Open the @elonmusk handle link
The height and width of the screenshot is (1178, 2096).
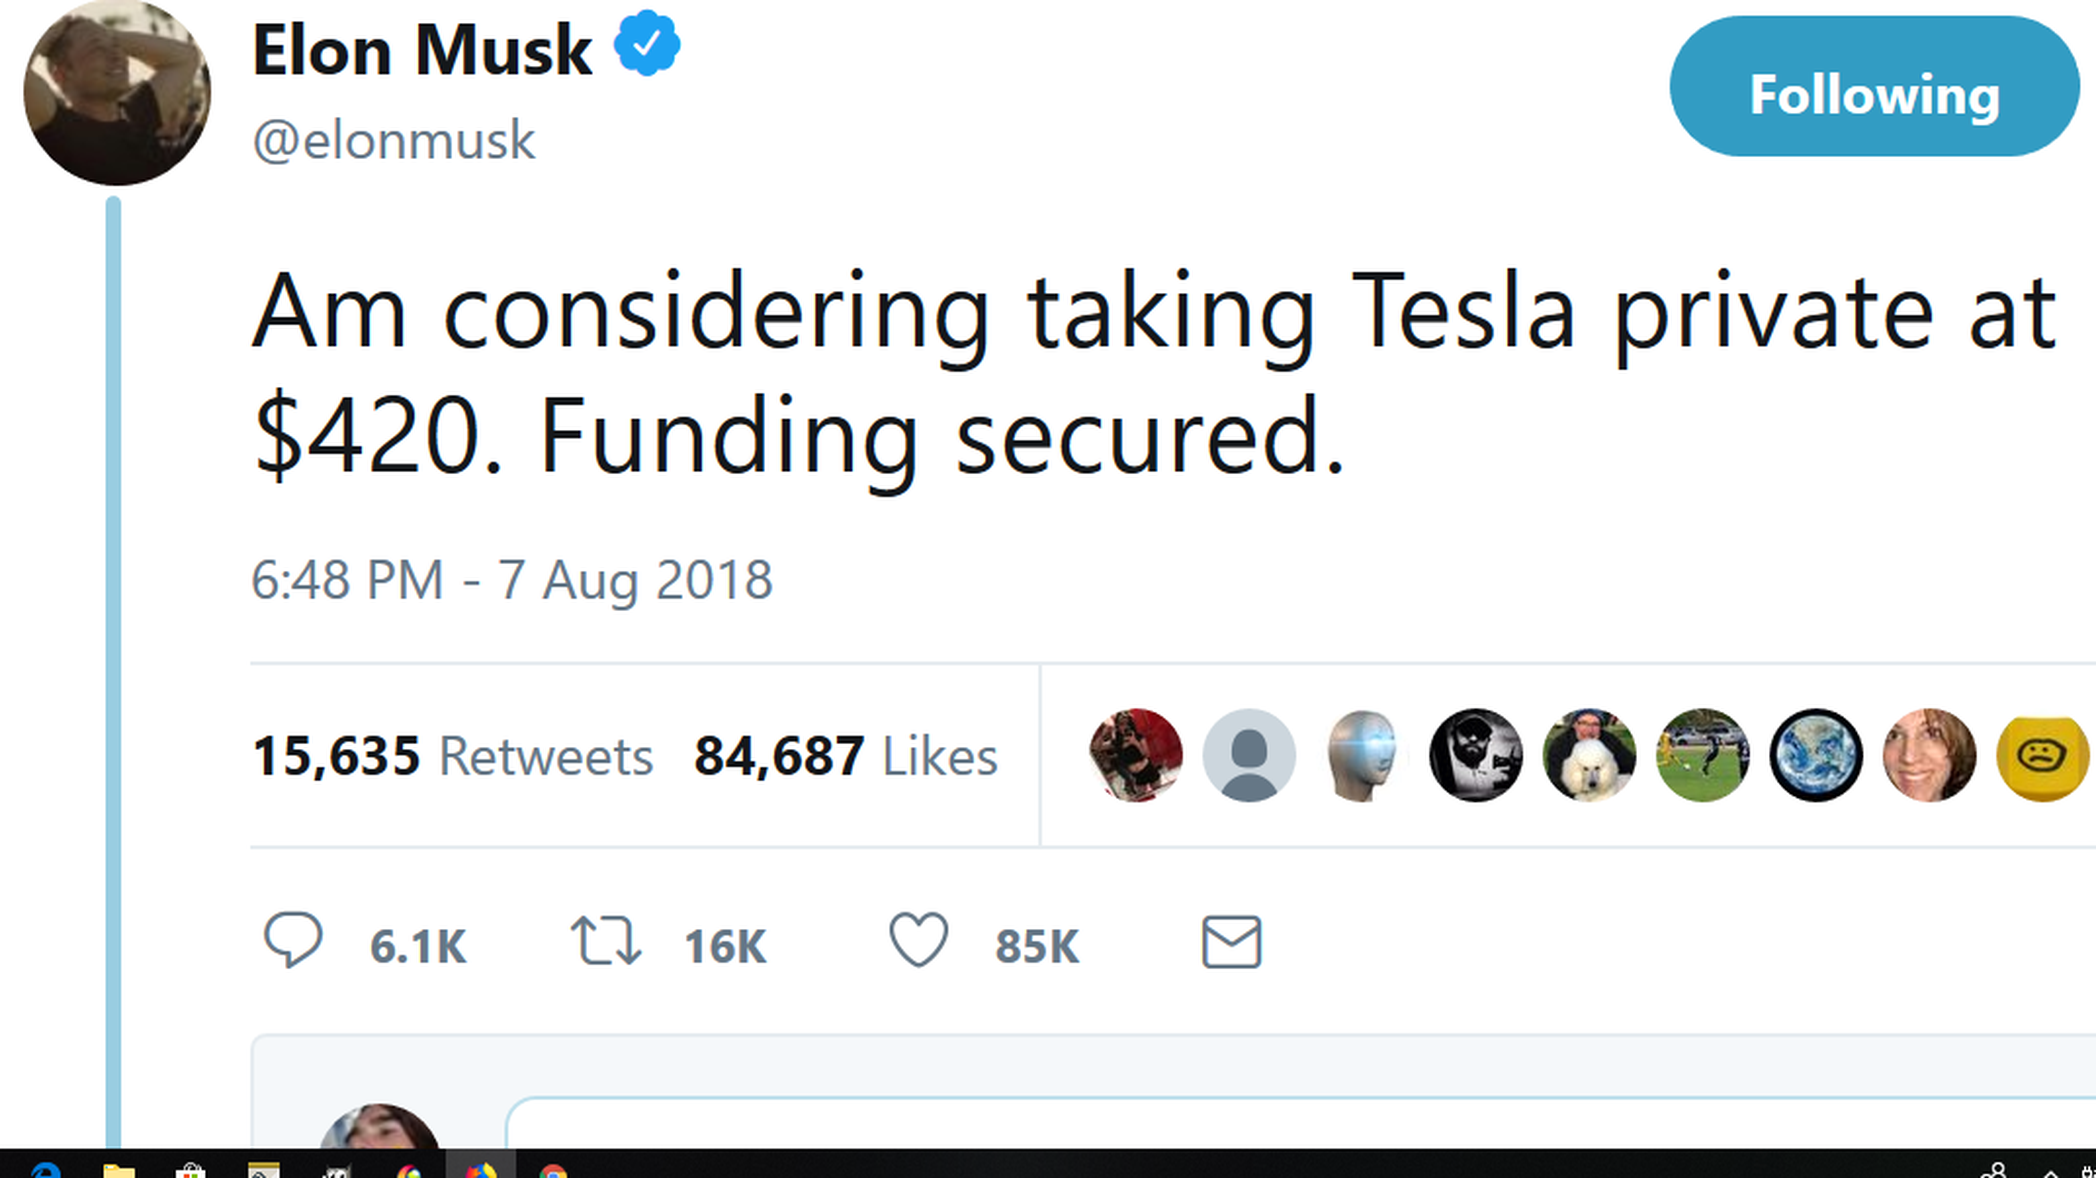393,140
